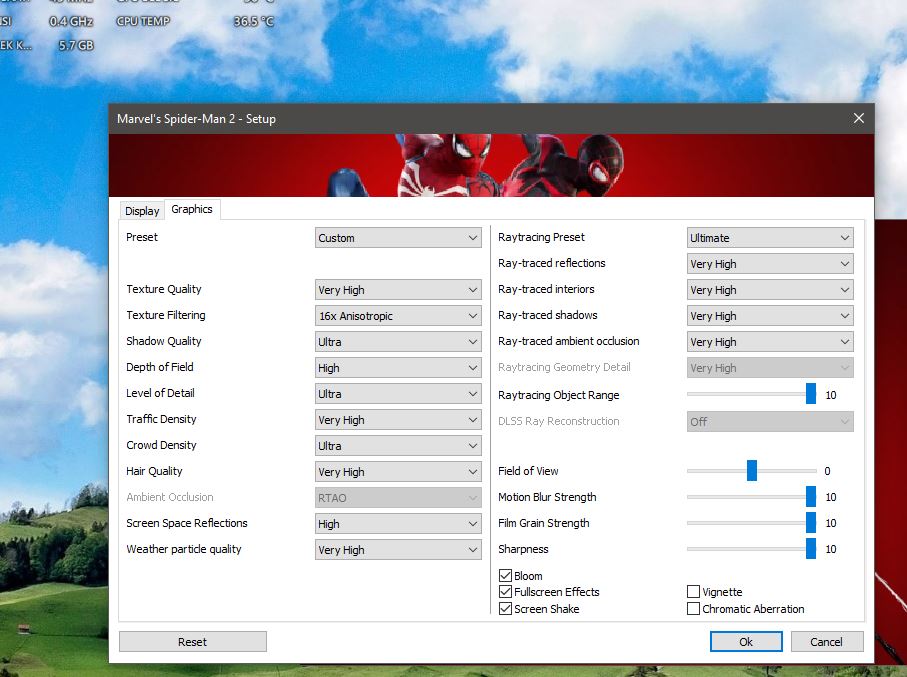
Task: Close the Spider-Man 2 Setup dialog
Action: click(858, 118)
